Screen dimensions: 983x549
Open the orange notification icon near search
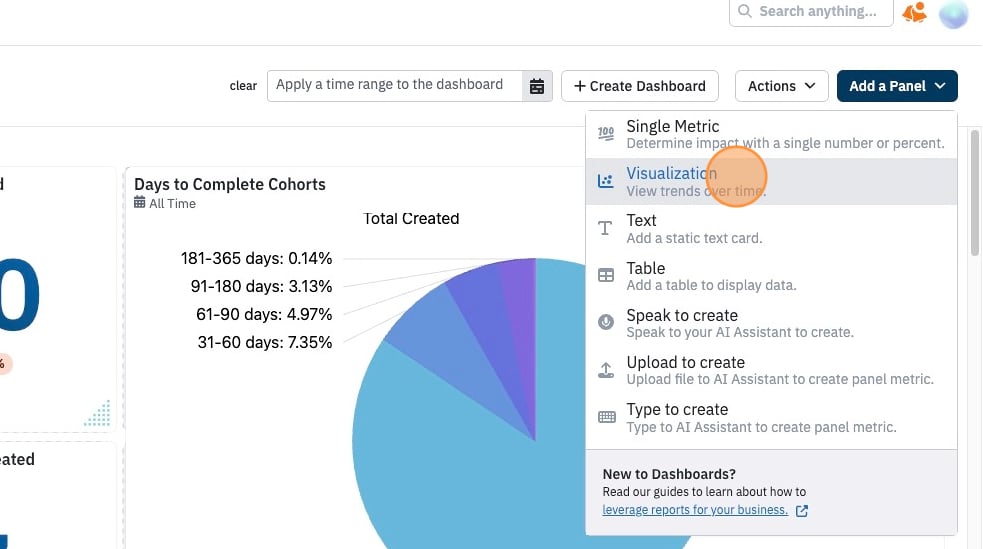pos(914,12)
